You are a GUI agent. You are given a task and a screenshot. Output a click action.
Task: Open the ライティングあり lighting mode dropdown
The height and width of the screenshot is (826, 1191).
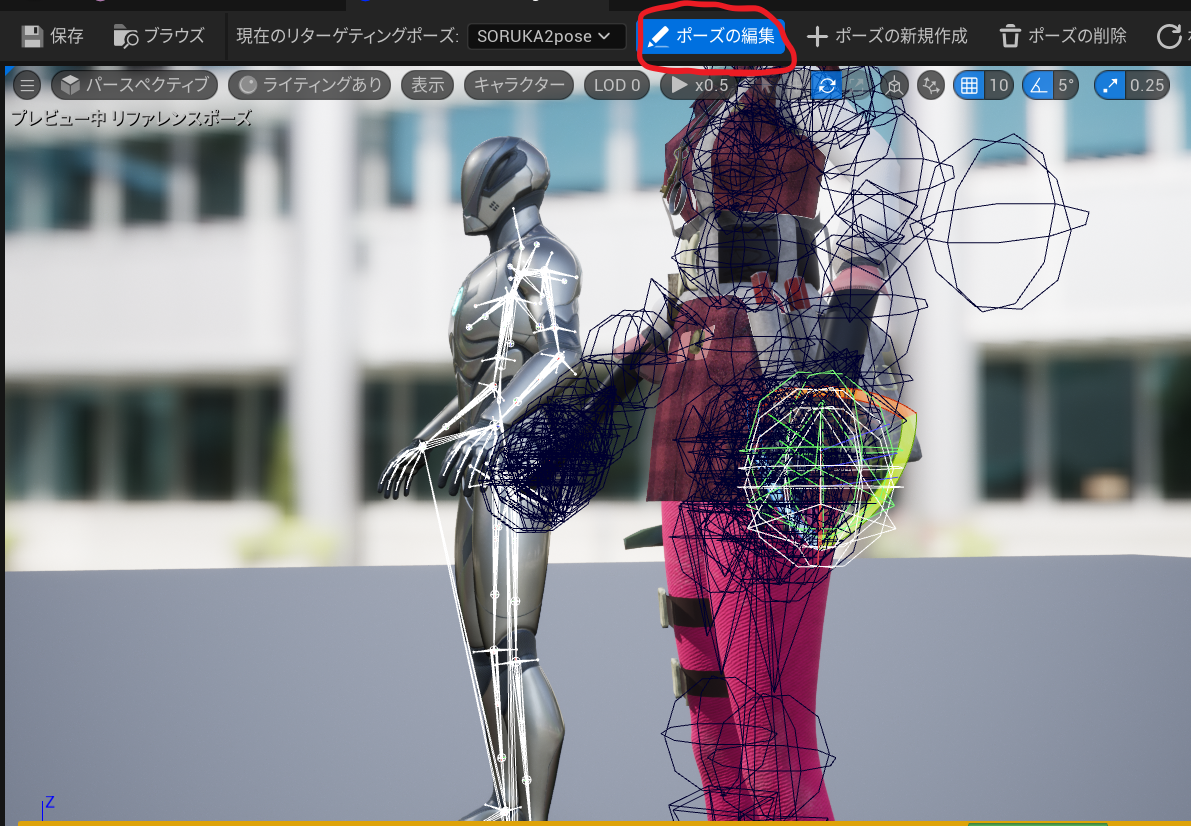point(309,85)
